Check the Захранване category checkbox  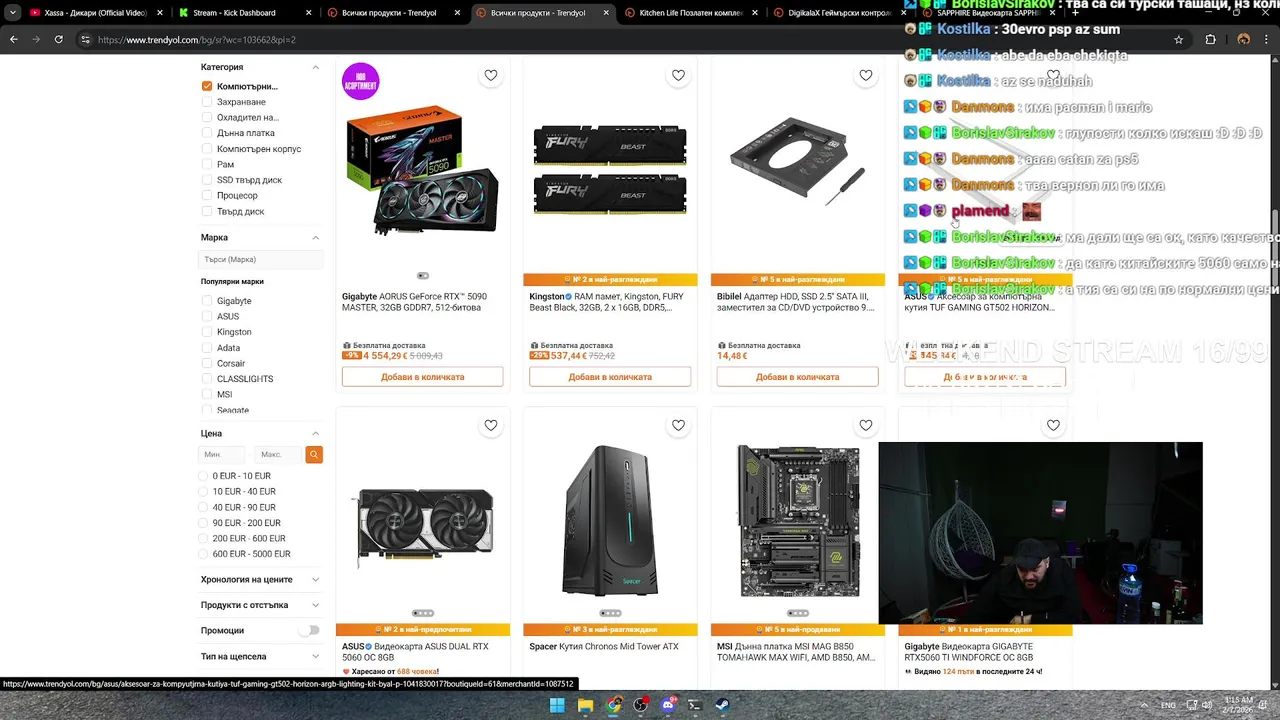207,102
